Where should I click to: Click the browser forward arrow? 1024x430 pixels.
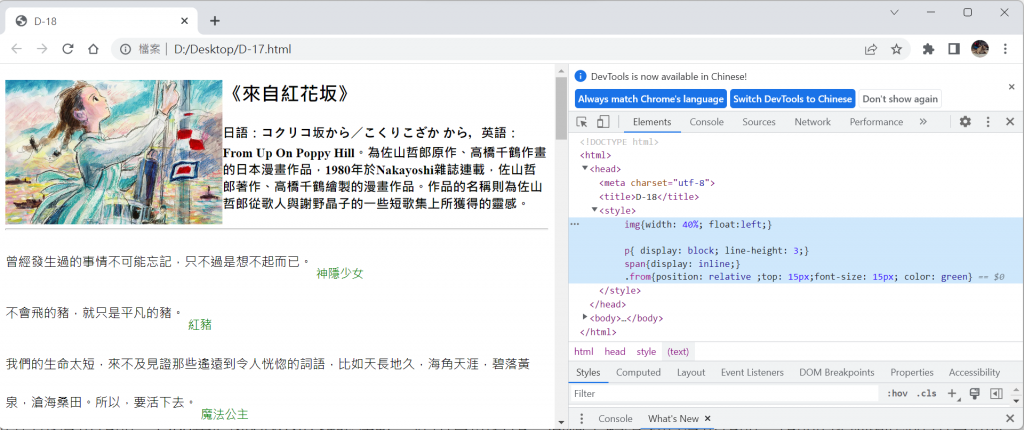click(42, 49)
